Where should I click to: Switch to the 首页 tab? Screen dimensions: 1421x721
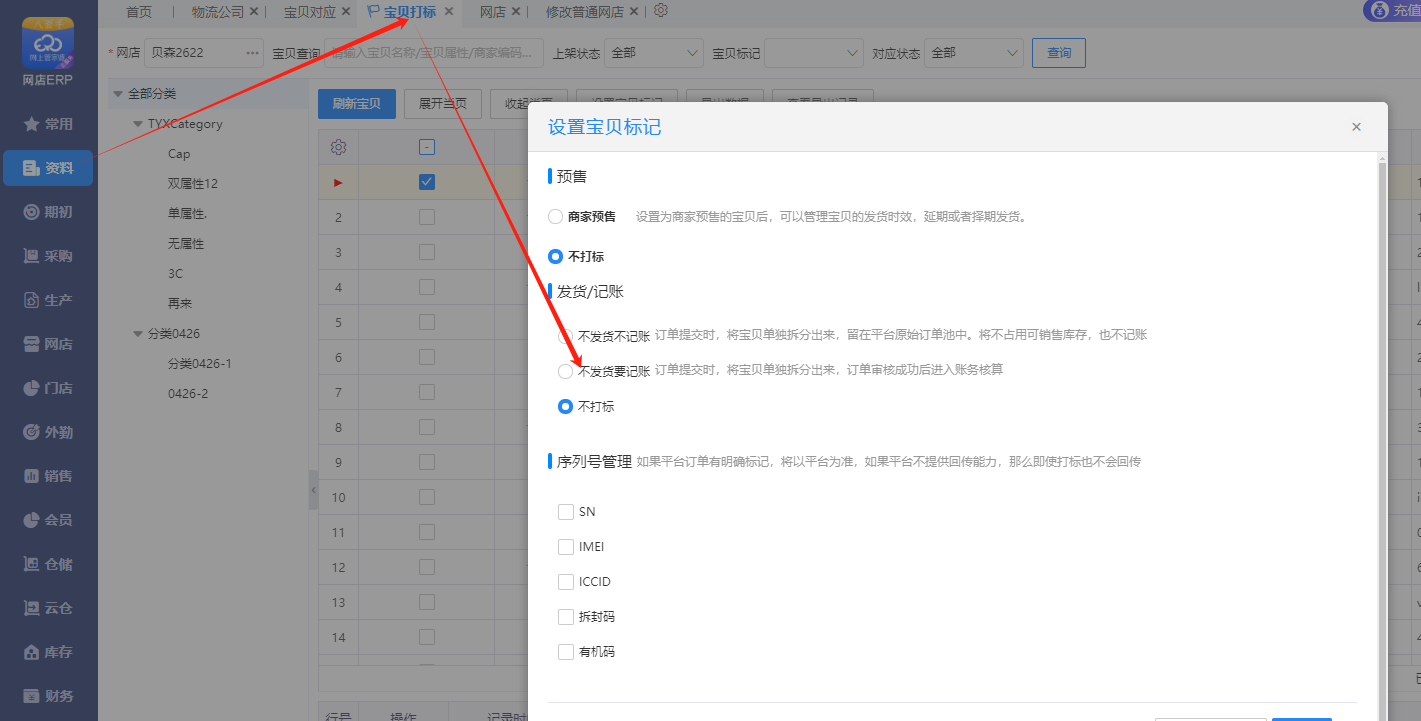click(x=139, y=12)
